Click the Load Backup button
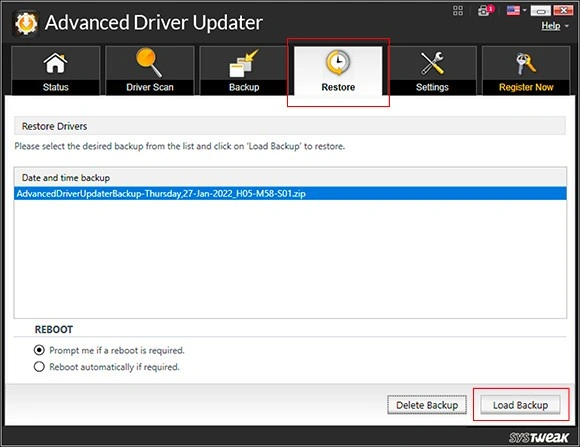 [520, 405]
